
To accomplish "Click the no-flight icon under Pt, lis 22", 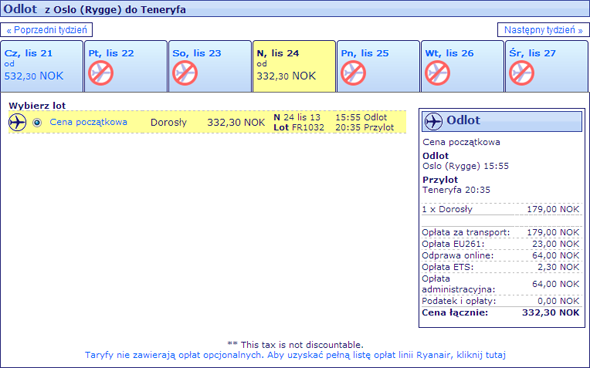I will coord(101,73).
